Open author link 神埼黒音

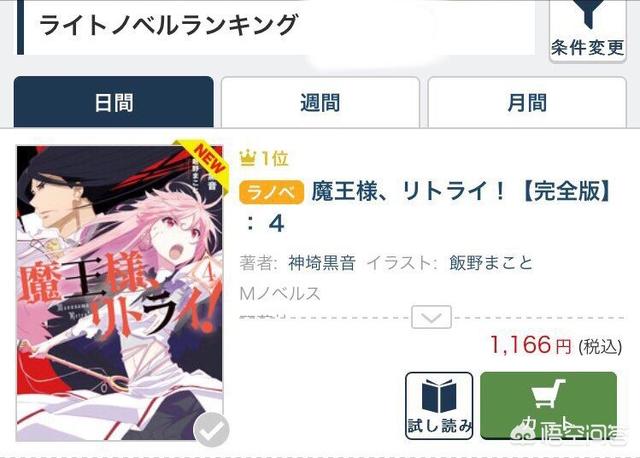pyautogui.click(x=322, y=263)
